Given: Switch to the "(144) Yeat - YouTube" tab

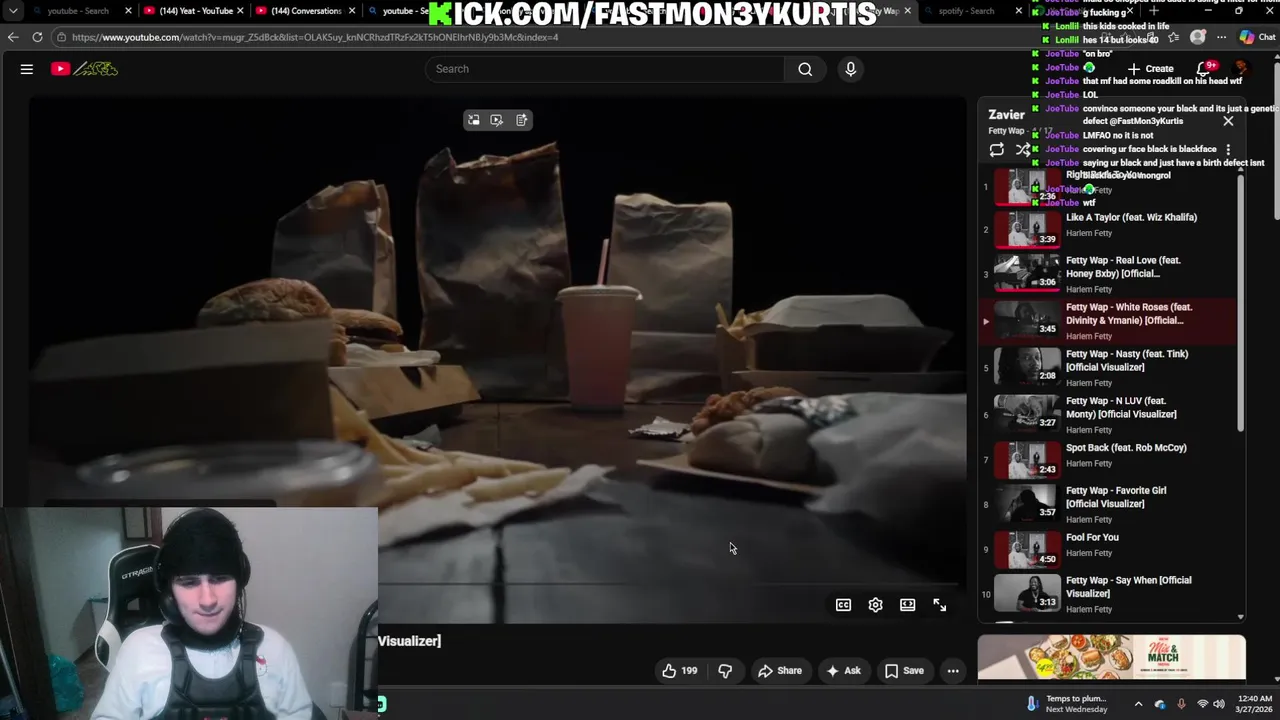Looking at the screenshot, I should (x=196, y=11).
